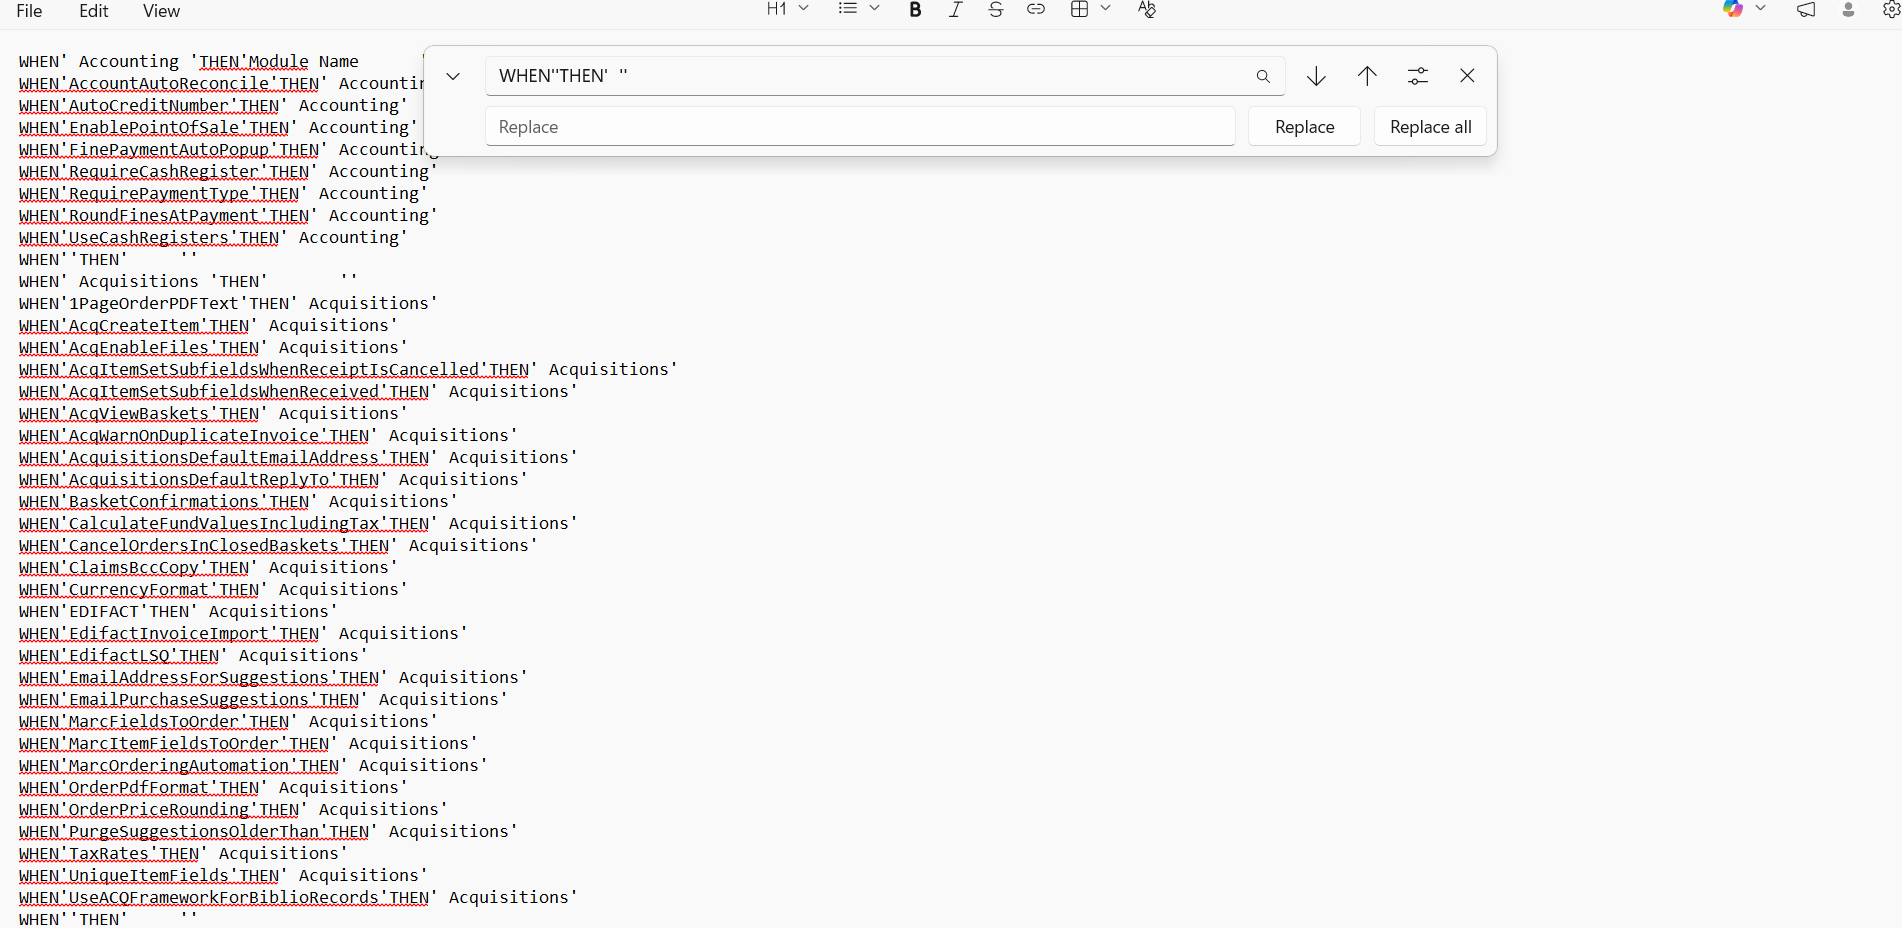
Task: Open find search options
Action: tap(1417, 76)
